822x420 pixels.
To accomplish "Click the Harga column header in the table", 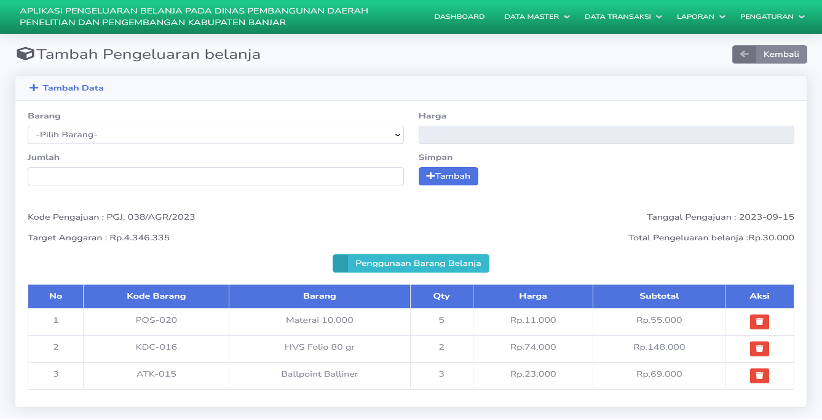I will 533,296.
